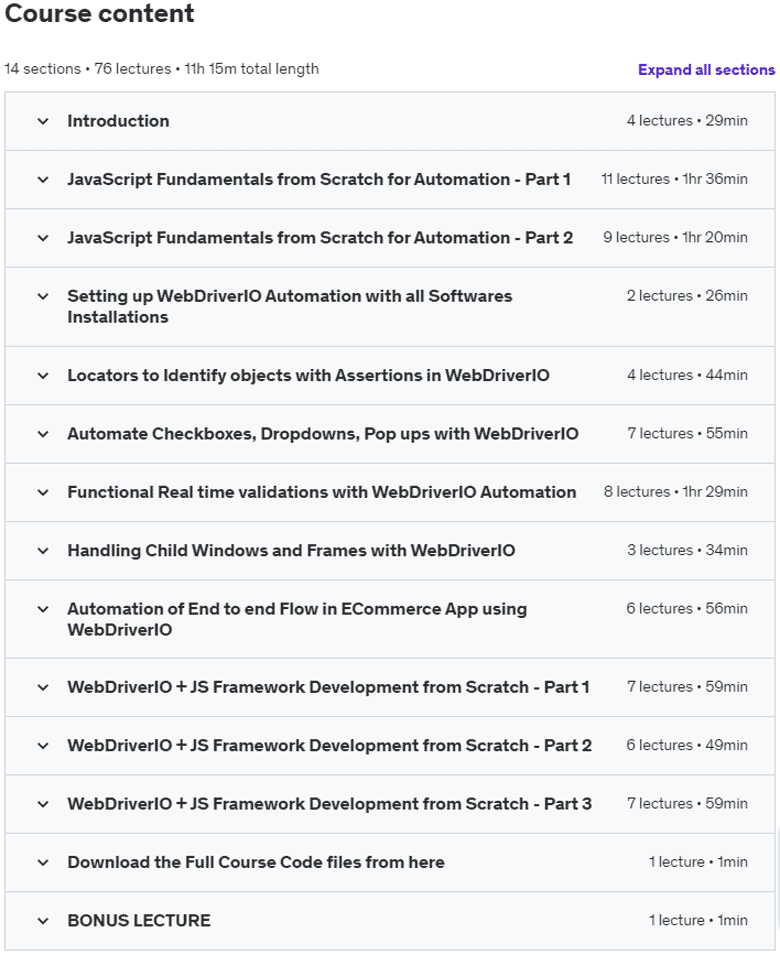Click the '2 lectures • 26min' text
Image resolution: width=780 pixels, height=955 pixels.
[x=687, y=296]
